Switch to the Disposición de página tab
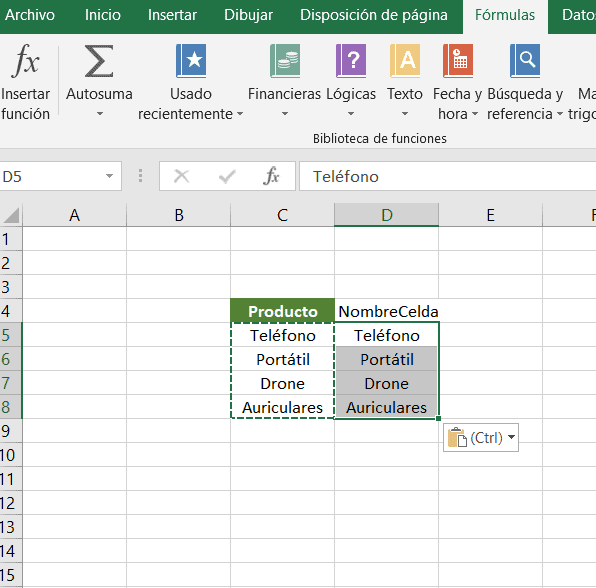The width and height of the screenshot is (596, 588). 374,15
